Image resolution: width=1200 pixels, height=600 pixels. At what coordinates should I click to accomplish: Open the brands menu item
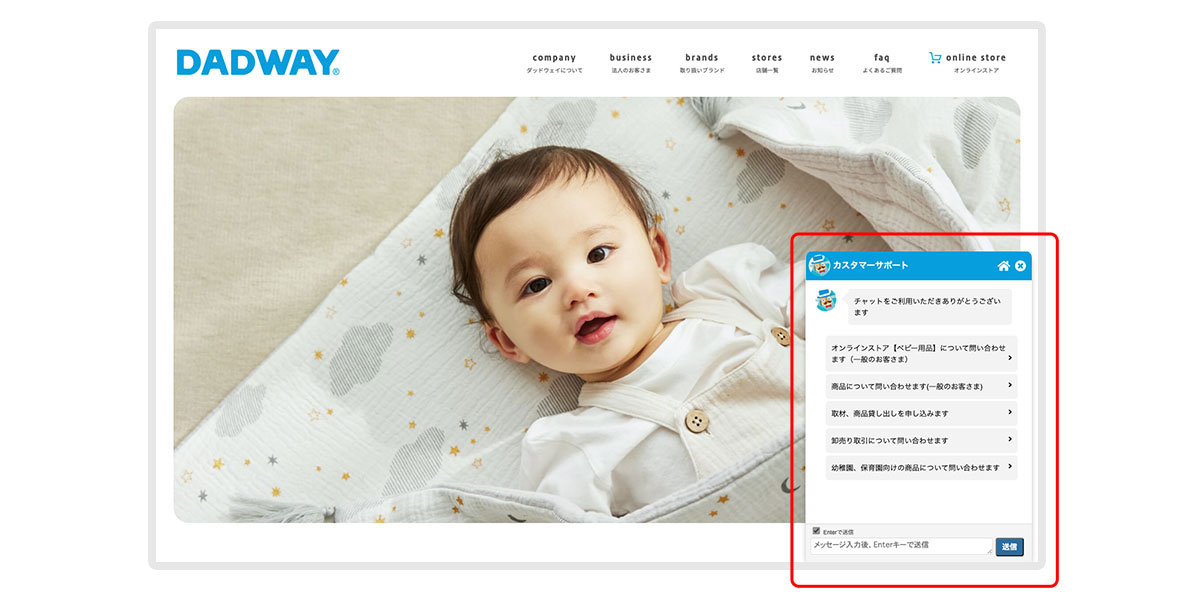(702, 63)
